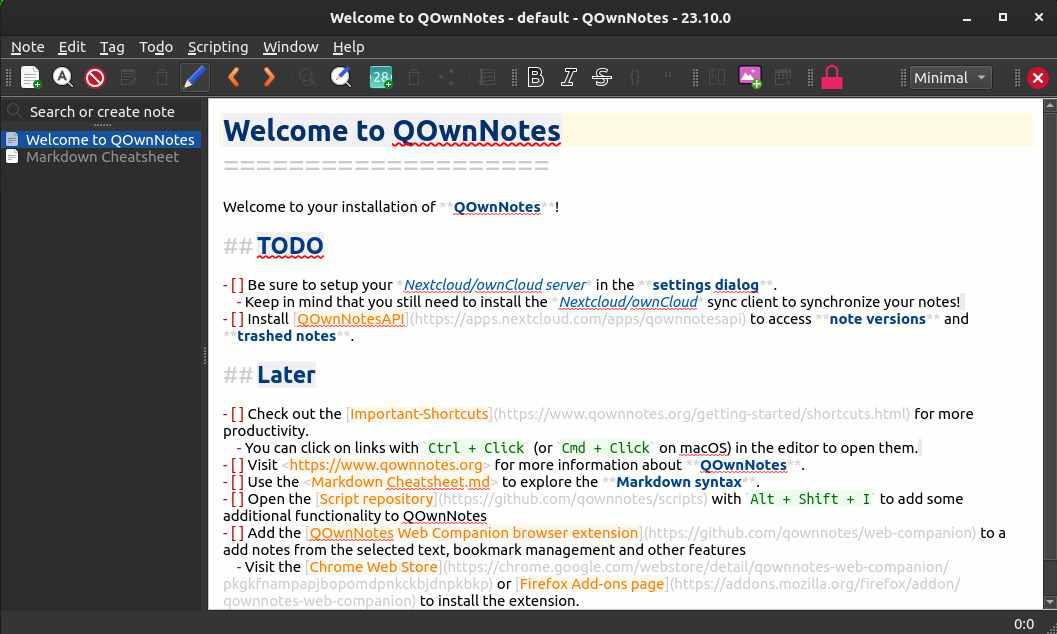1057x634 pixels.
Task: Click the Find note magnifier icon
Action: coord(63,77)
